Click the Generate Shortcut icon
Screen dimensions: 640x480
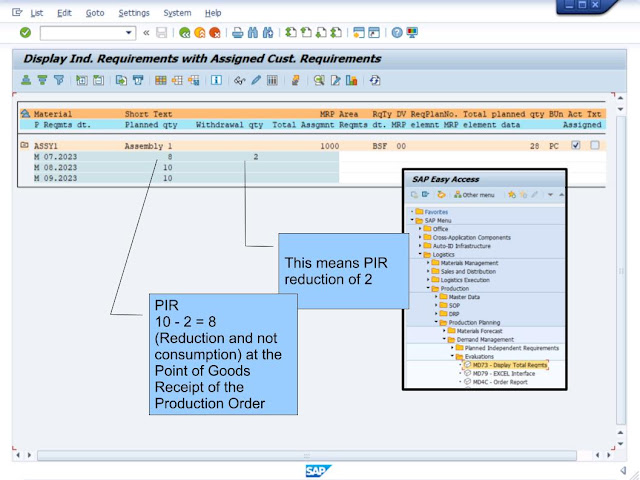[374, 32]
